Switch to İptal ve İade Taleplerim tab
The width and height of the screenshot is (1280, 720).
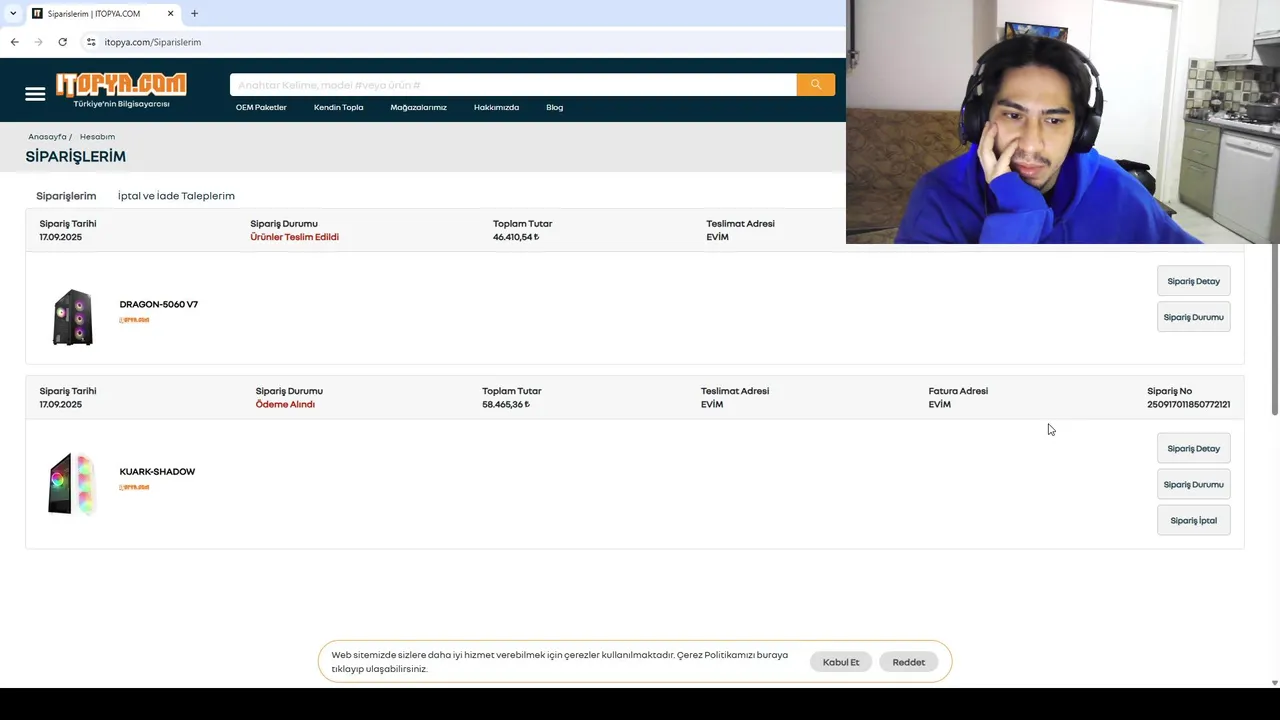(176, 196)
